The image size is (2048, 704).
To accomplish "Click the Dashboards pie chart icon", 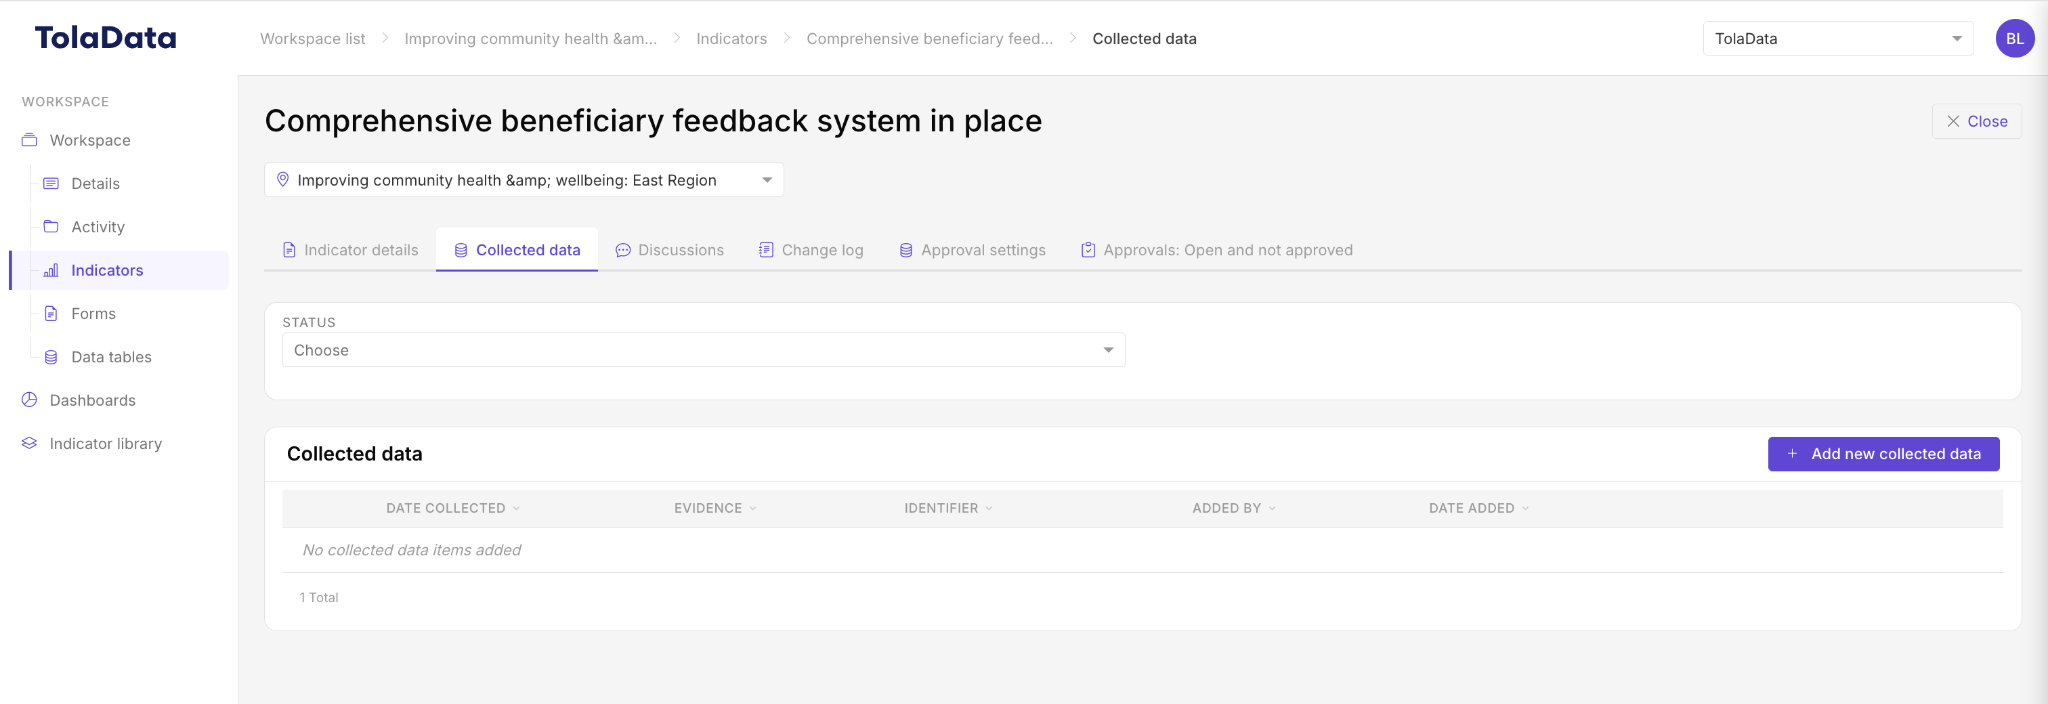I will coord(30,400).
